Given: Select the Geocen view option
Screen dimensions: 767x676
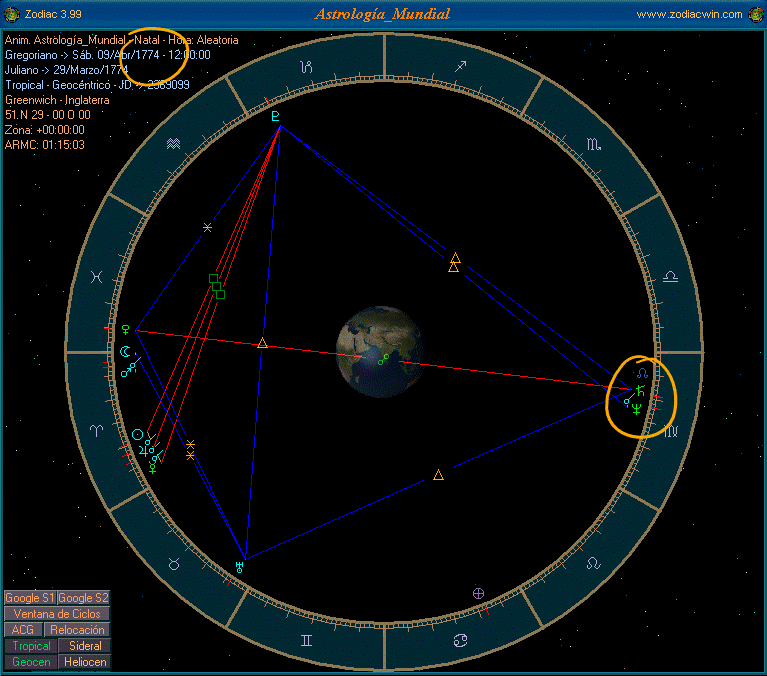Looking at the screenshot, I should pyautogui.click(x=30, y=662).
